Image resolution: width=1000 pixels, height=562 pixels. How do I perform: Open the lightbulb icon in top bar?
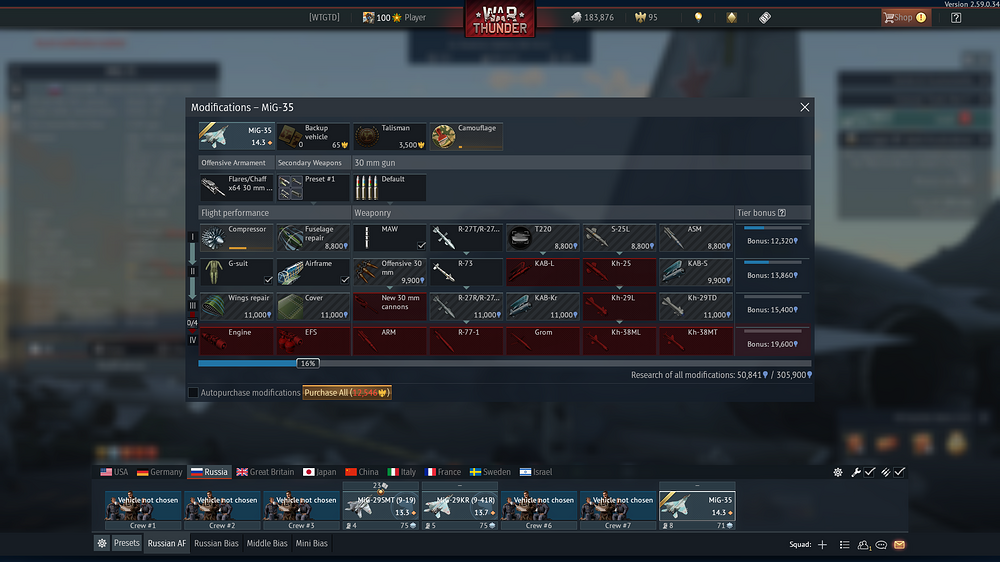point(698,17)
